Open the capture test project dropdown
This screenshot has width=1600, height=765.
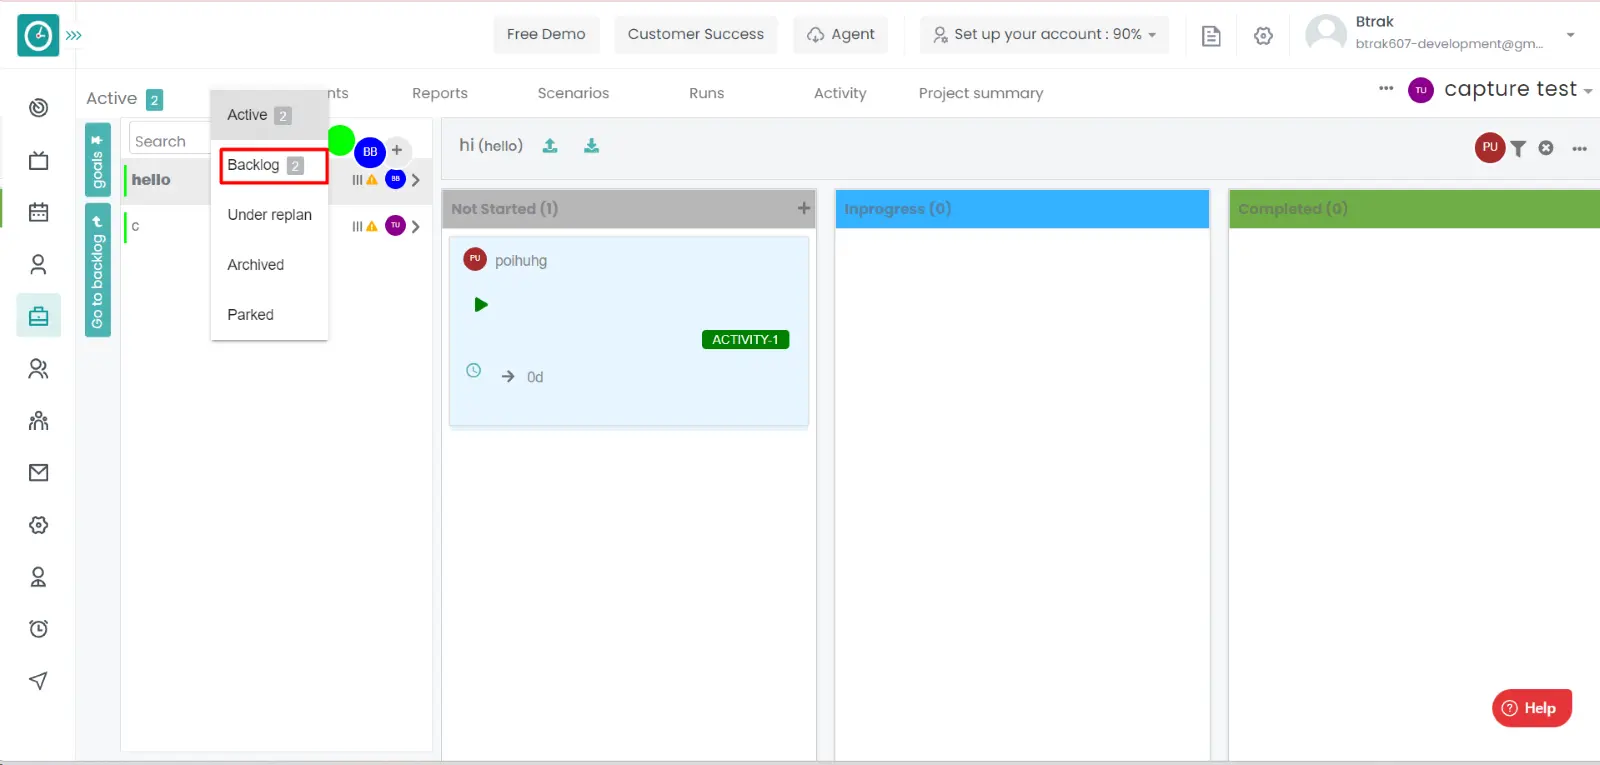1516,90
